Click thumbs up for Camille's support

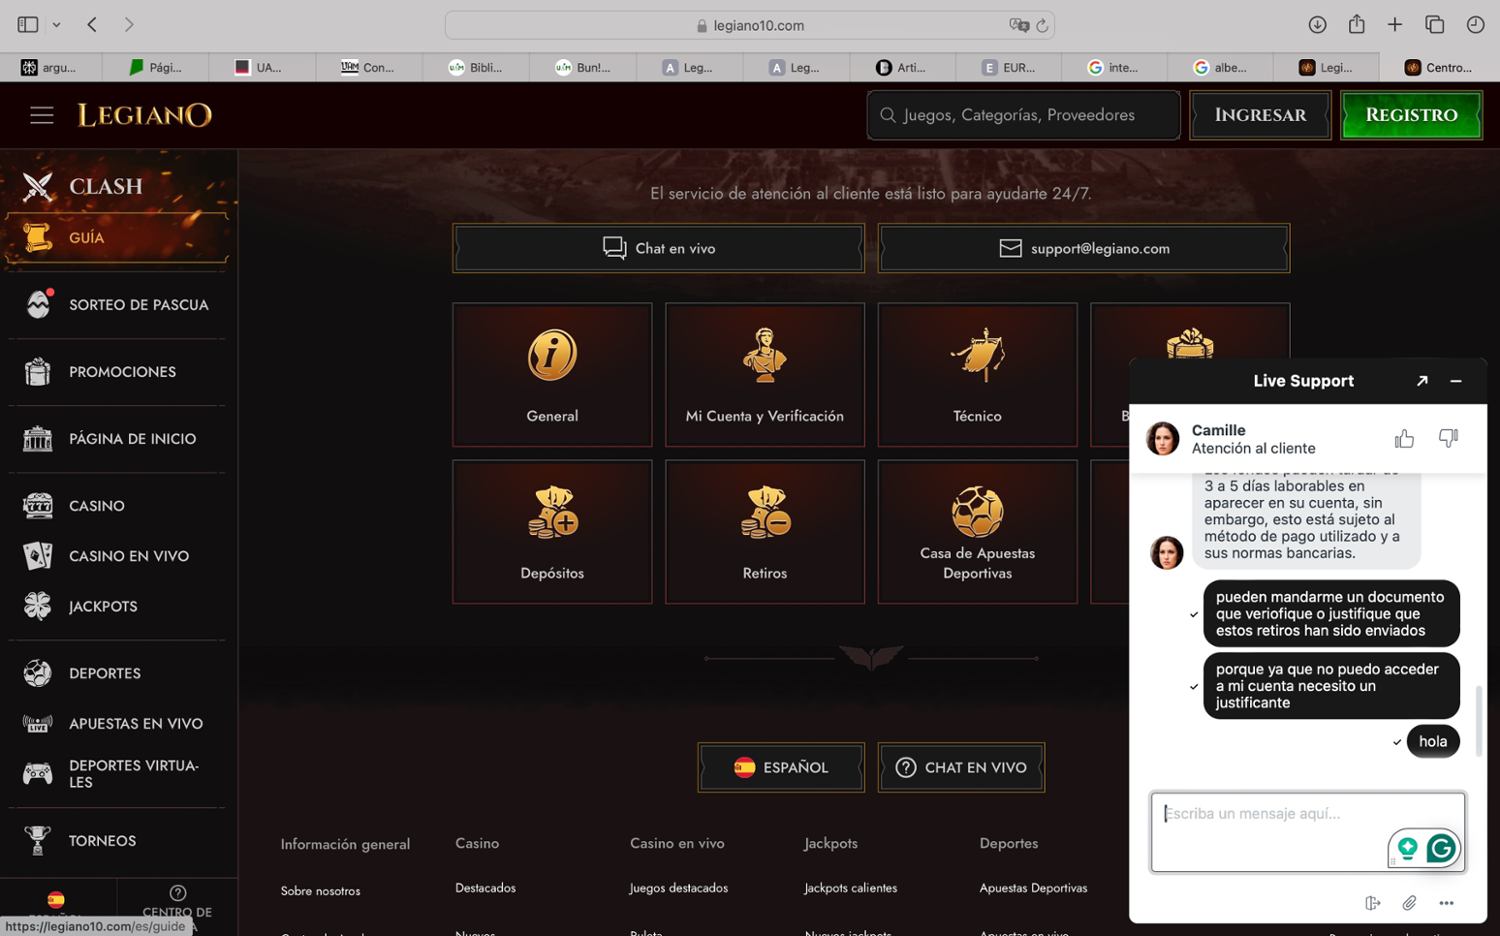(1404, 439)
